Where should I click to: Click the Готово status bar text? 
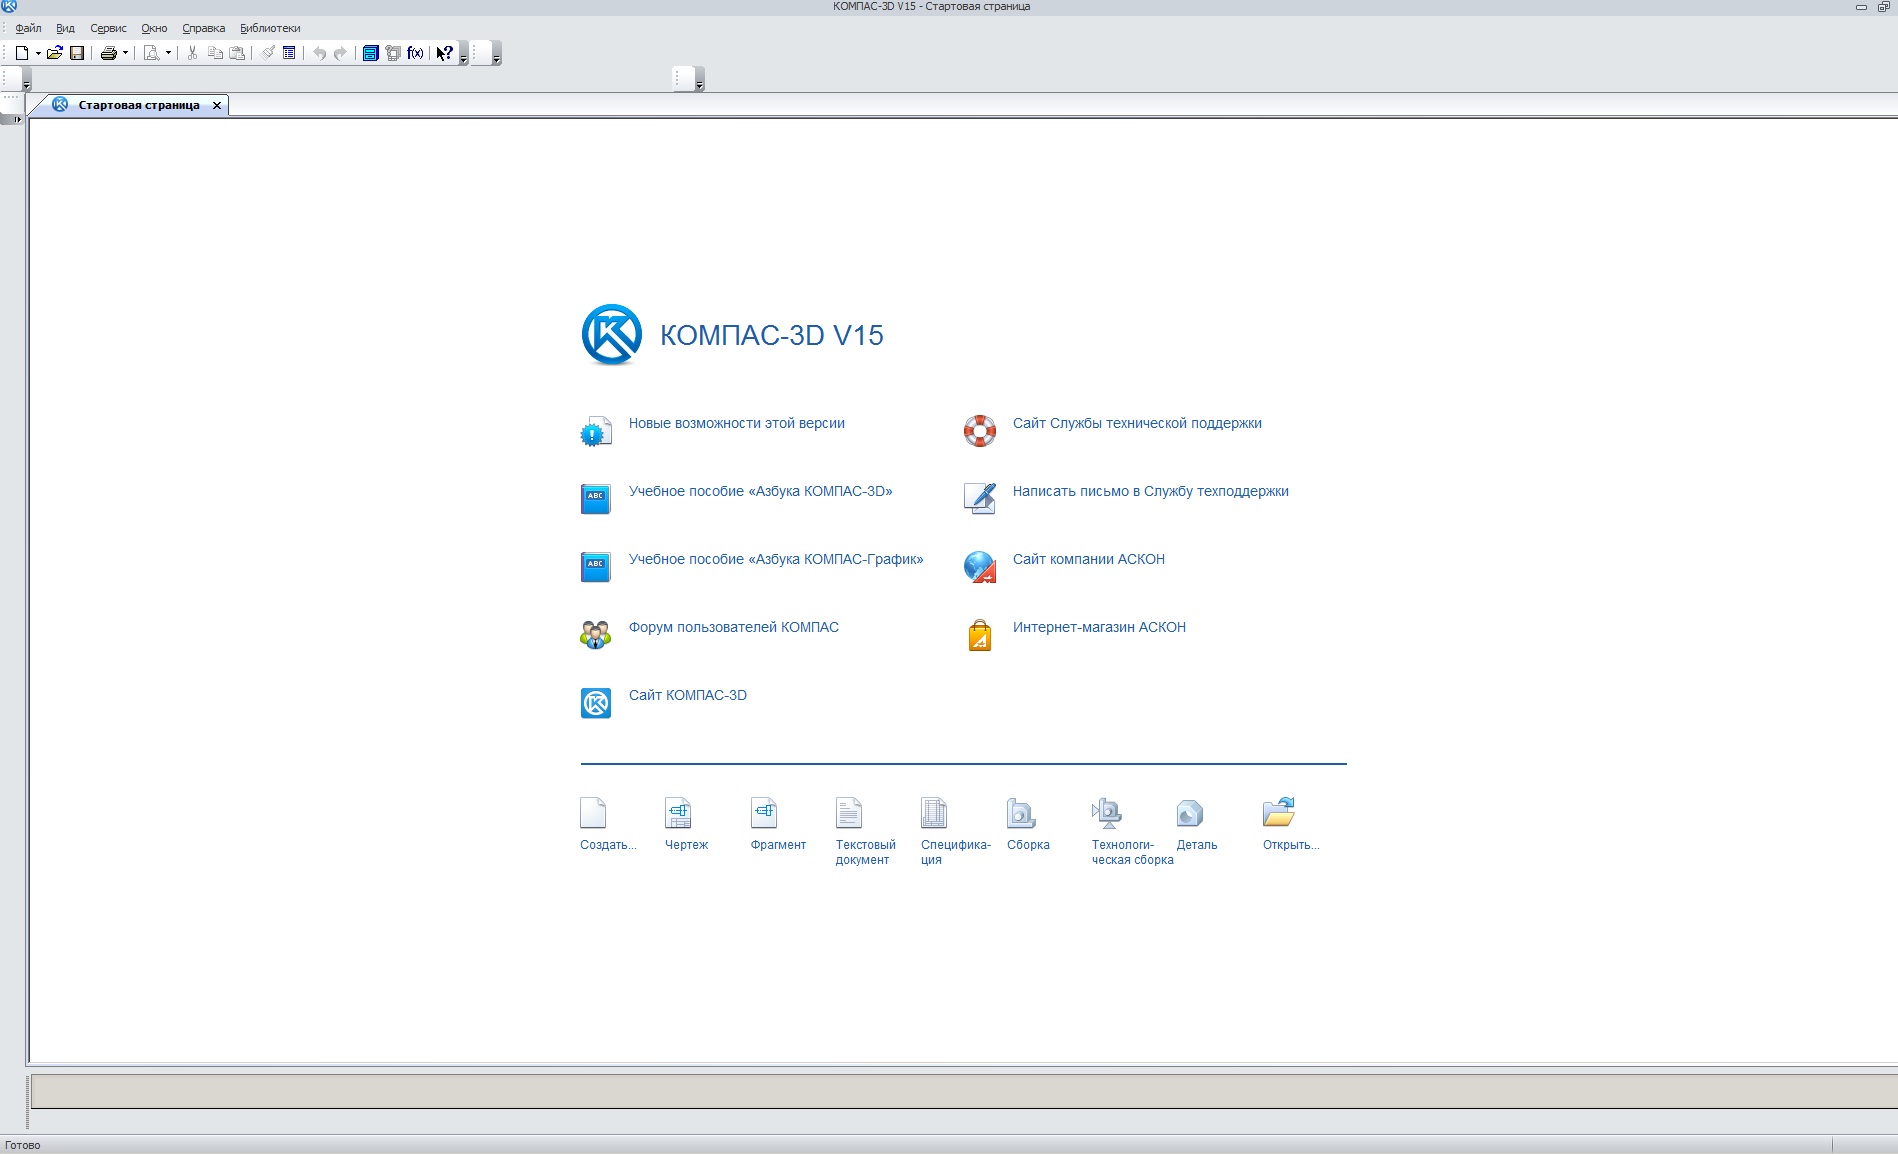click(23, 1145)
